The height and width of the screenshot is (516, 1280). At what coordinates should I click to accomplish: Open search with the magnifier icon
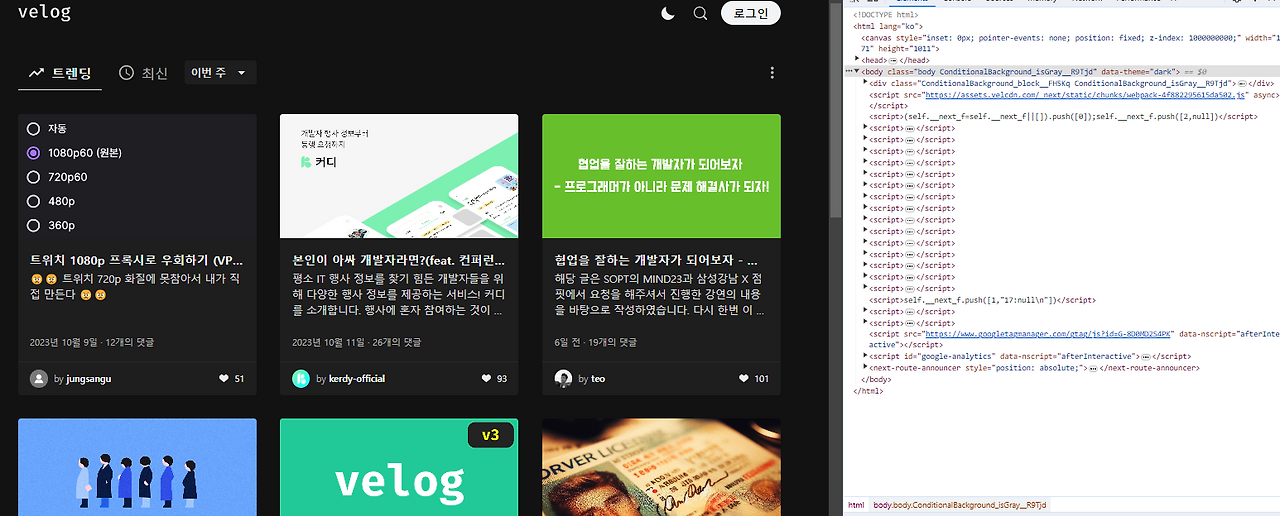click(701, 13)
